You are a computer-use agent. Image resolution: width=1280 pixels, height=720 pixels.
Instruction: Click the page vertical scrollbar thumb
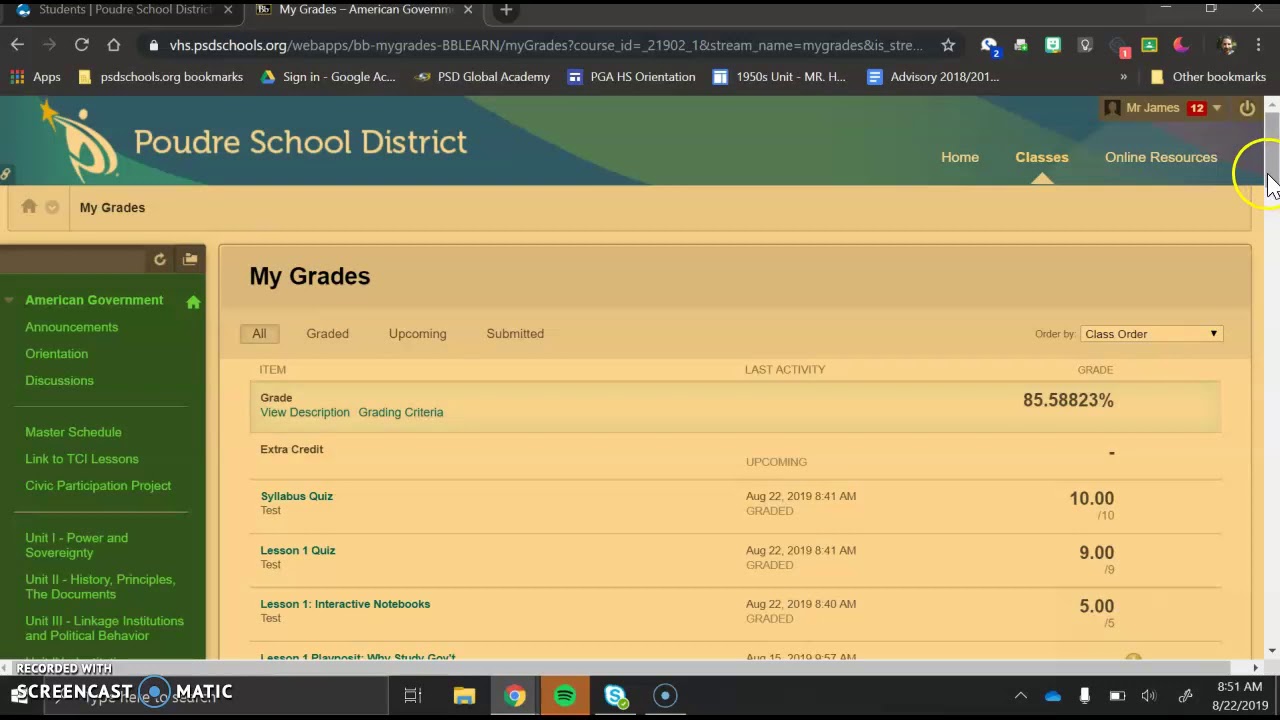pyautogui.click(x=1272, y=150)
